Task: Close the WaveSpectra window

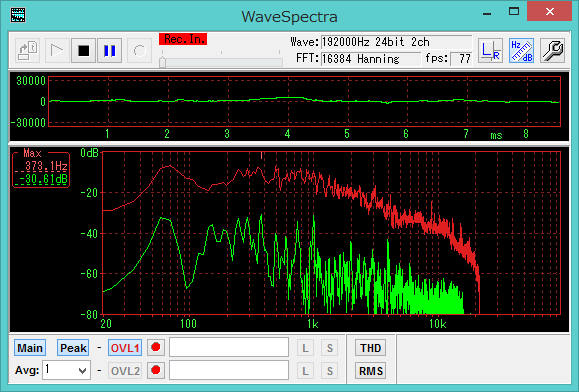Action: point(549,11)
